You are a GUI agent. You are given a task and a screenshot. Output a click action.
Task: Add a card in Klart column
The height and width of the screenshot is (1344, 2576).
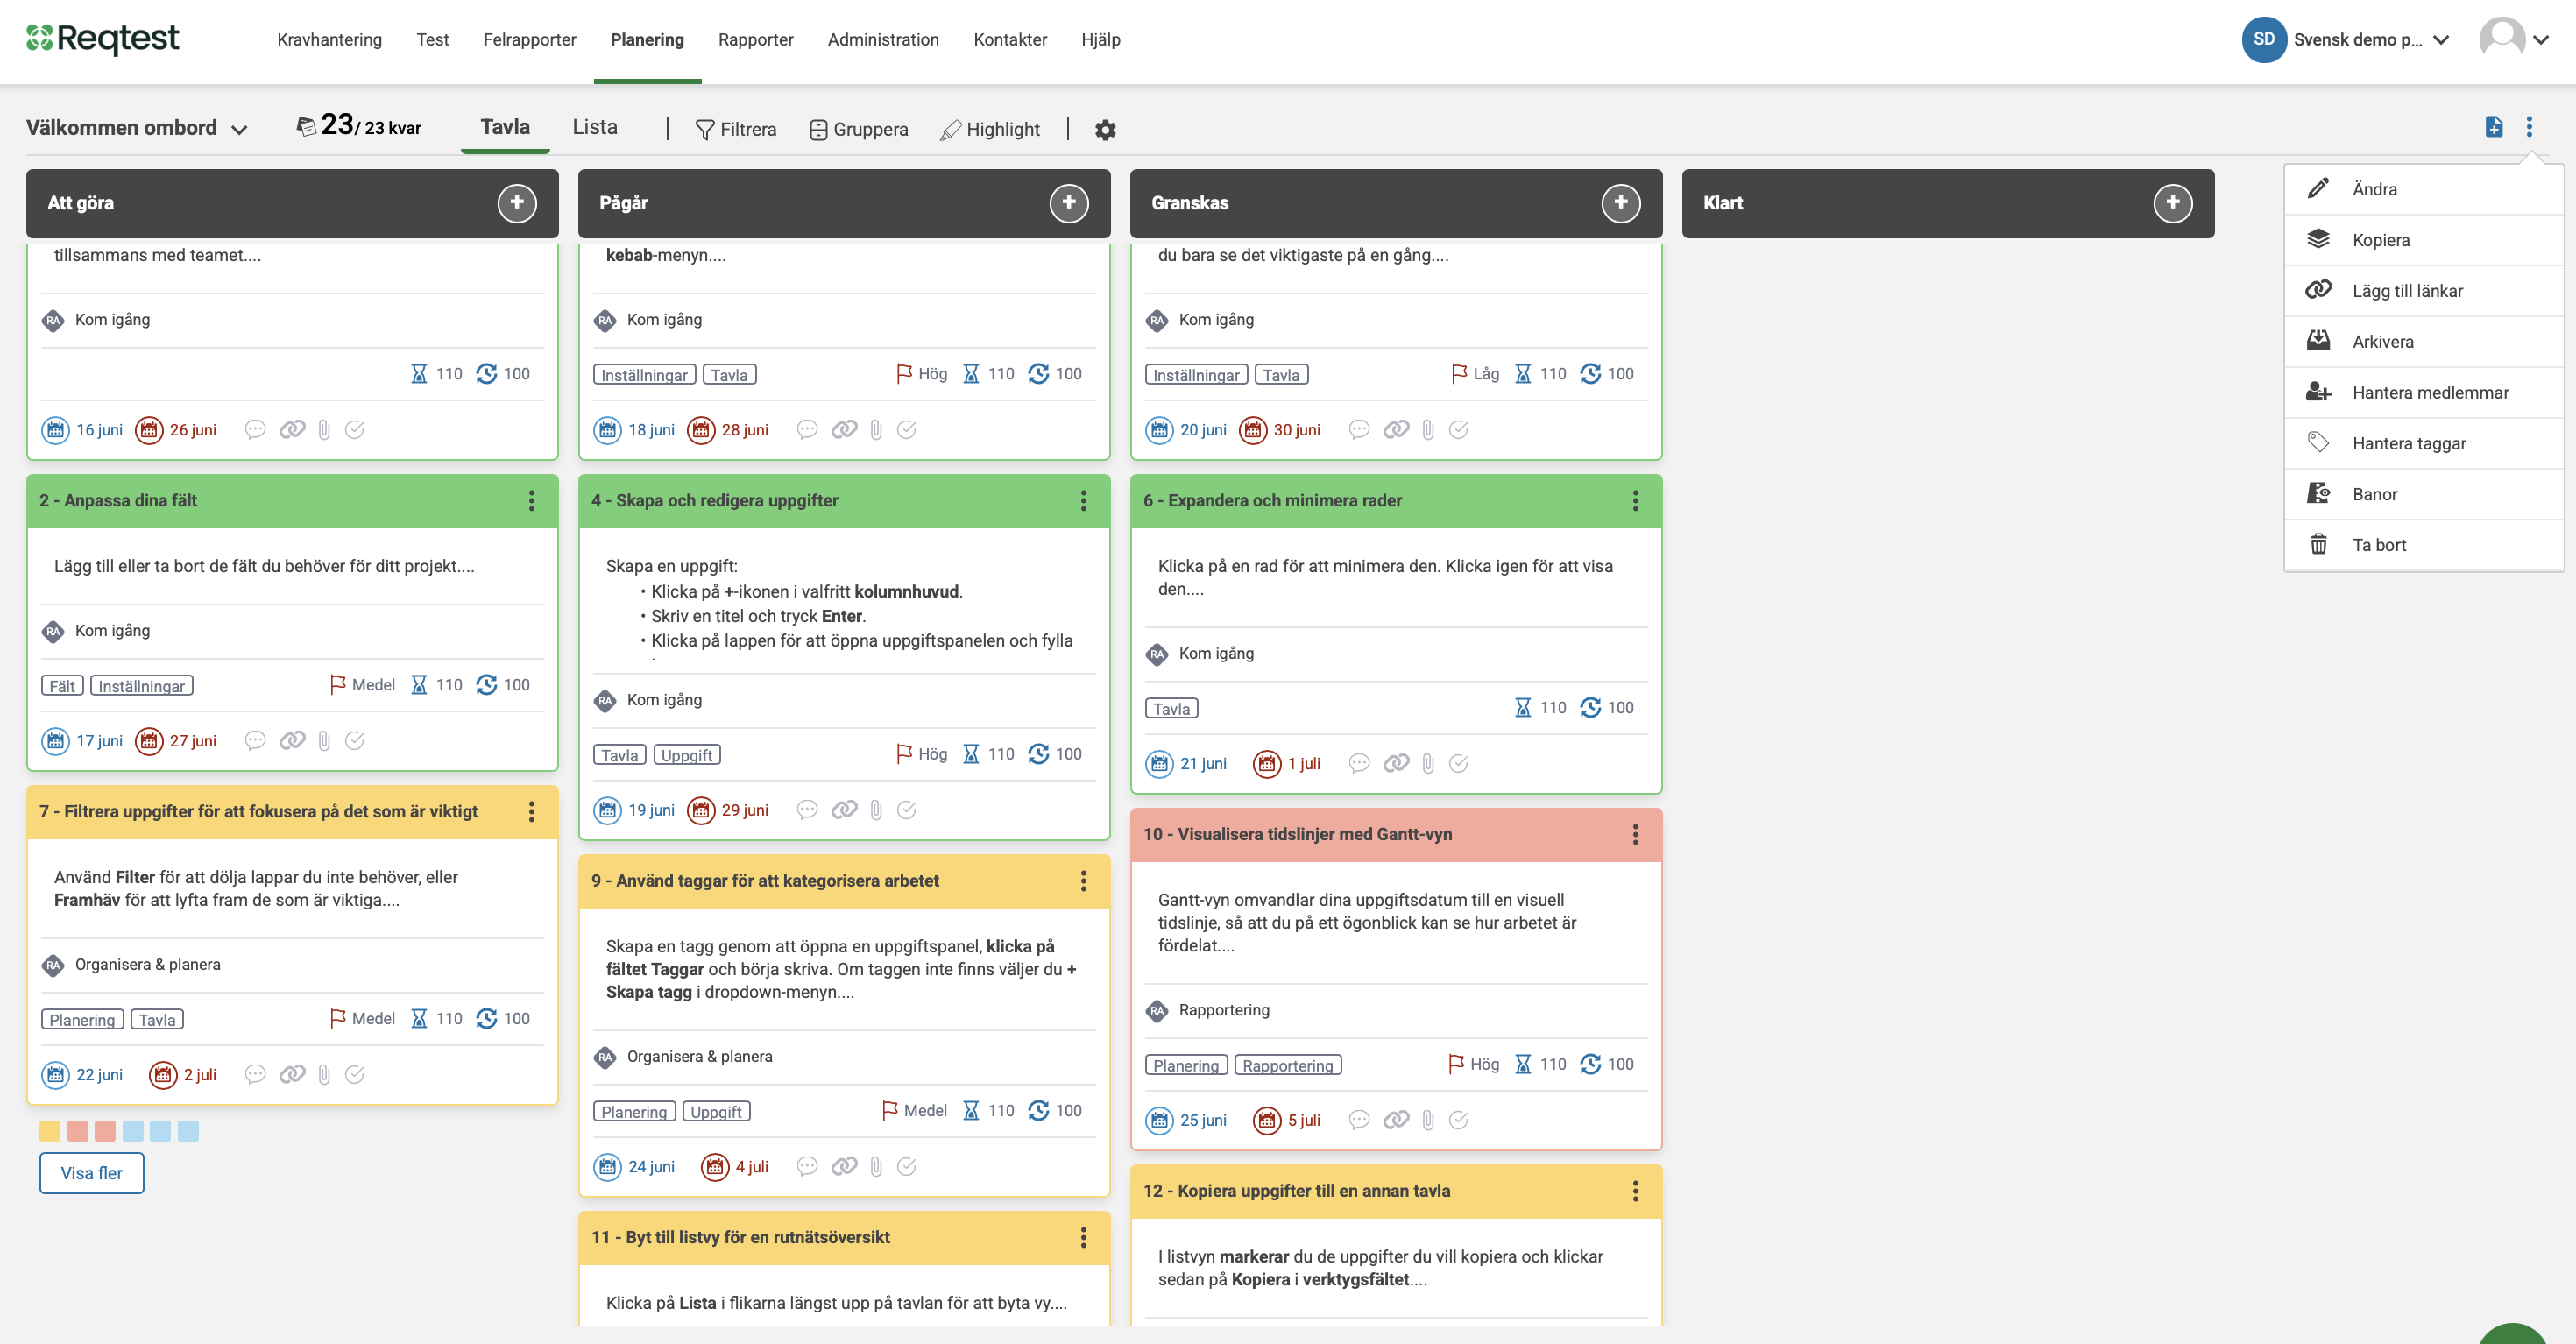pyautogui.click(x=2173, y=203)
